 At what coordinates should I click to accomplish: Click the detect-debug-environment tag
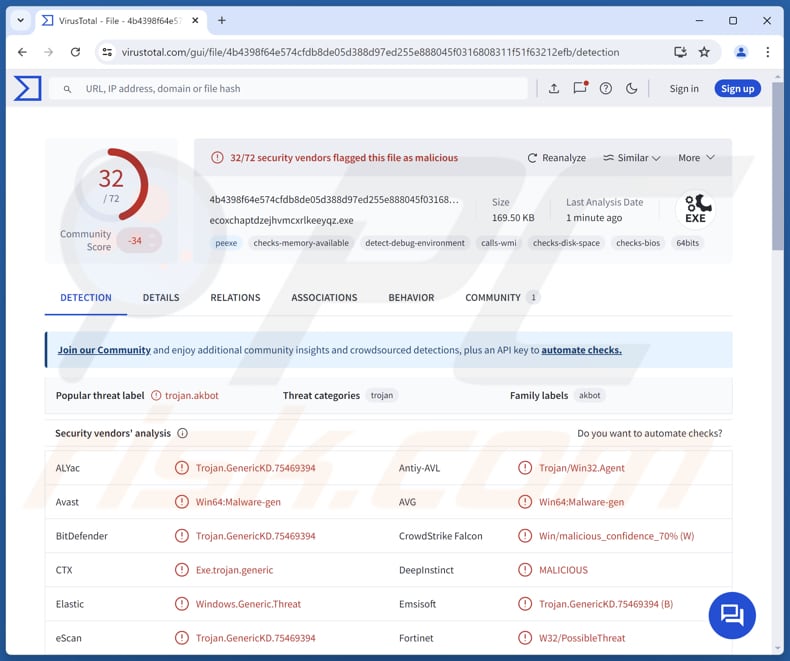(x=415, y=243)
